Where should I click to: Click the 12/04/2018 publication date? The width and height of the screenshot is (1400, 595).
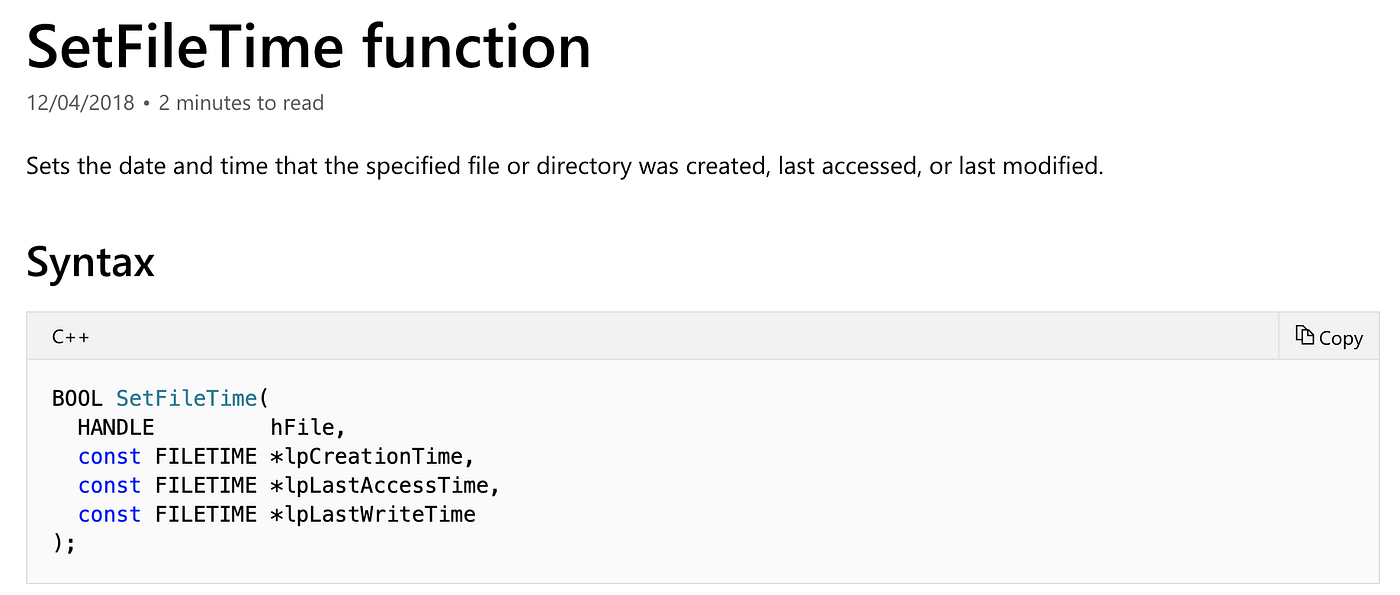click(80, 103)
